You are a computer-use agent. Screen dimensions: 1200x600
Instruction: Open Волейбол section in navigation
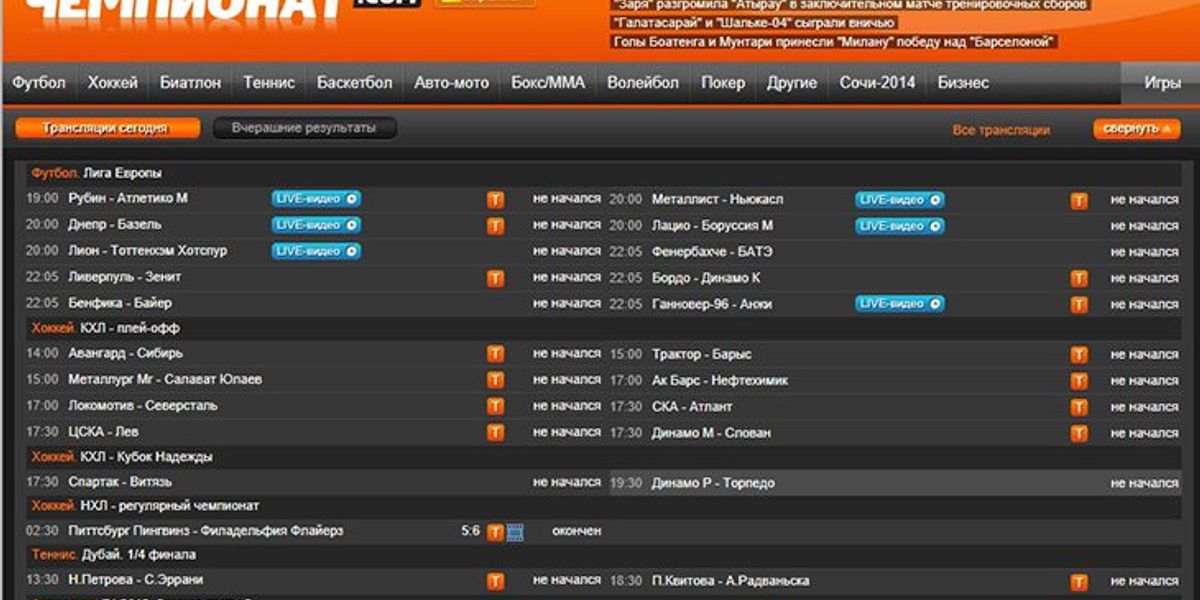tap(643, 83)
